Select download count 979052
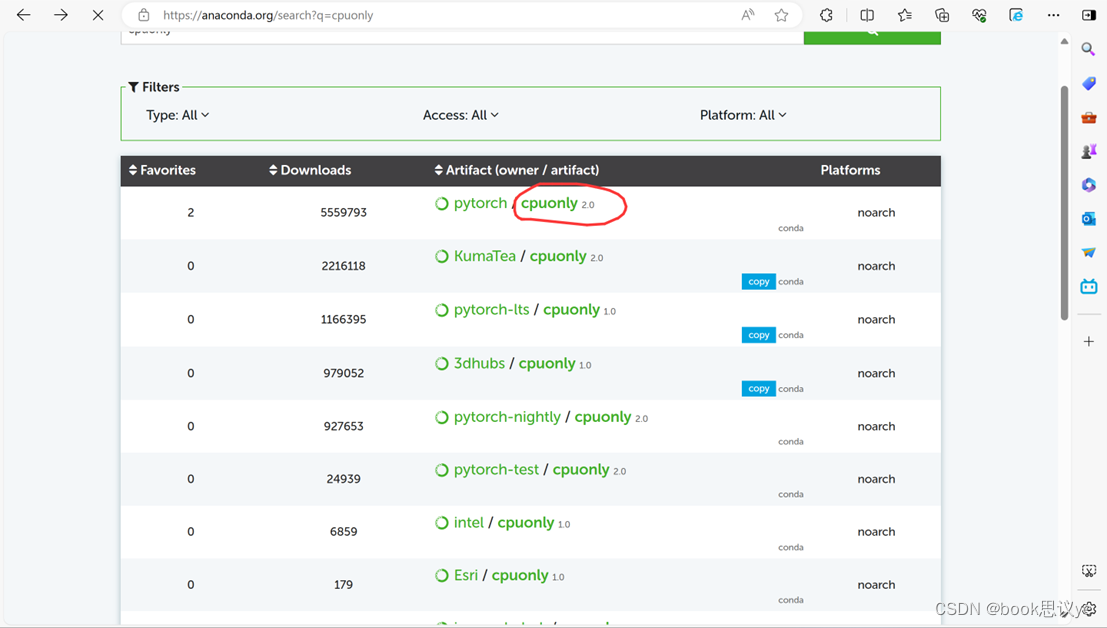Image resolution: width=1107 pixels, height=628 pixels. point(343,373)
